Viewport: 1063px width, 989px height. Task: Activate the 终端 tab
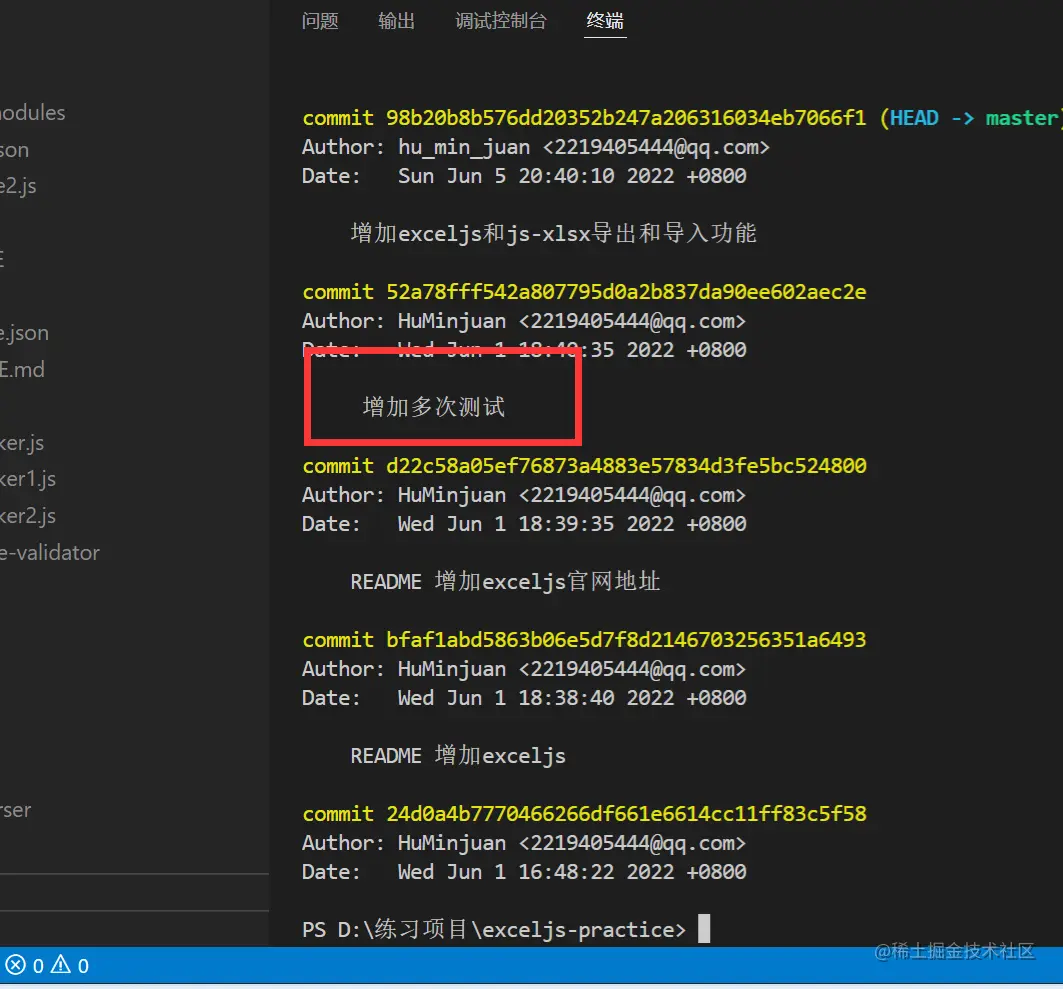(605, 21)
